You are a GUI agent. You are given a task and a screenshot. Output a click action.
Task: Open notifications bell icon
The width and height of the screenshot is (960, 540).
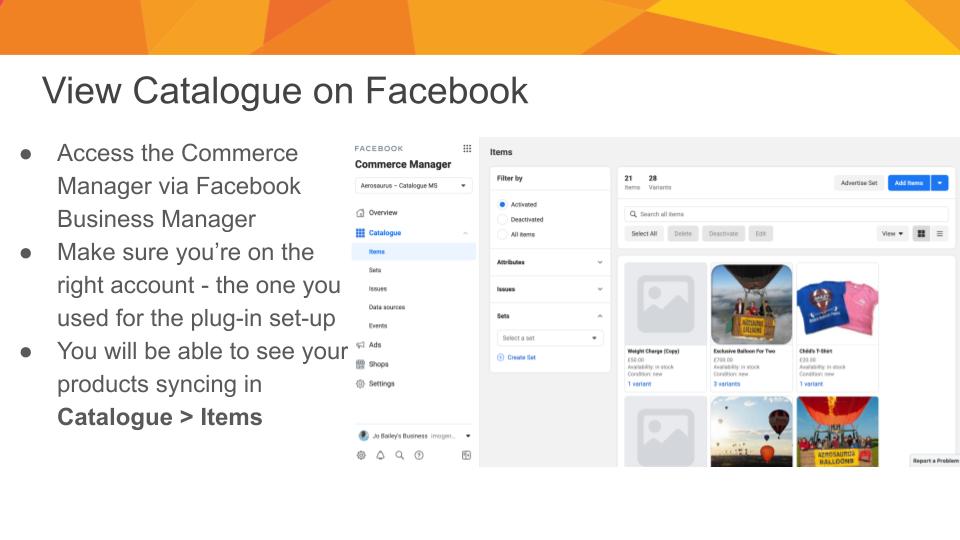pos(380,455)
